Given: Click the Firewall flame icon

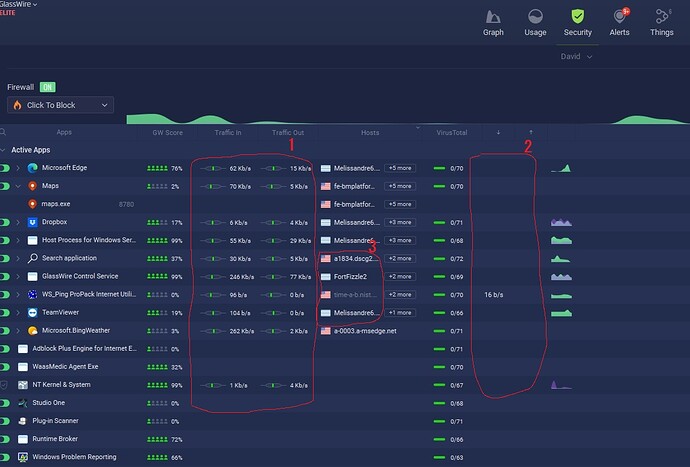Looking at the screenshot, I should (x=18, y=105).
